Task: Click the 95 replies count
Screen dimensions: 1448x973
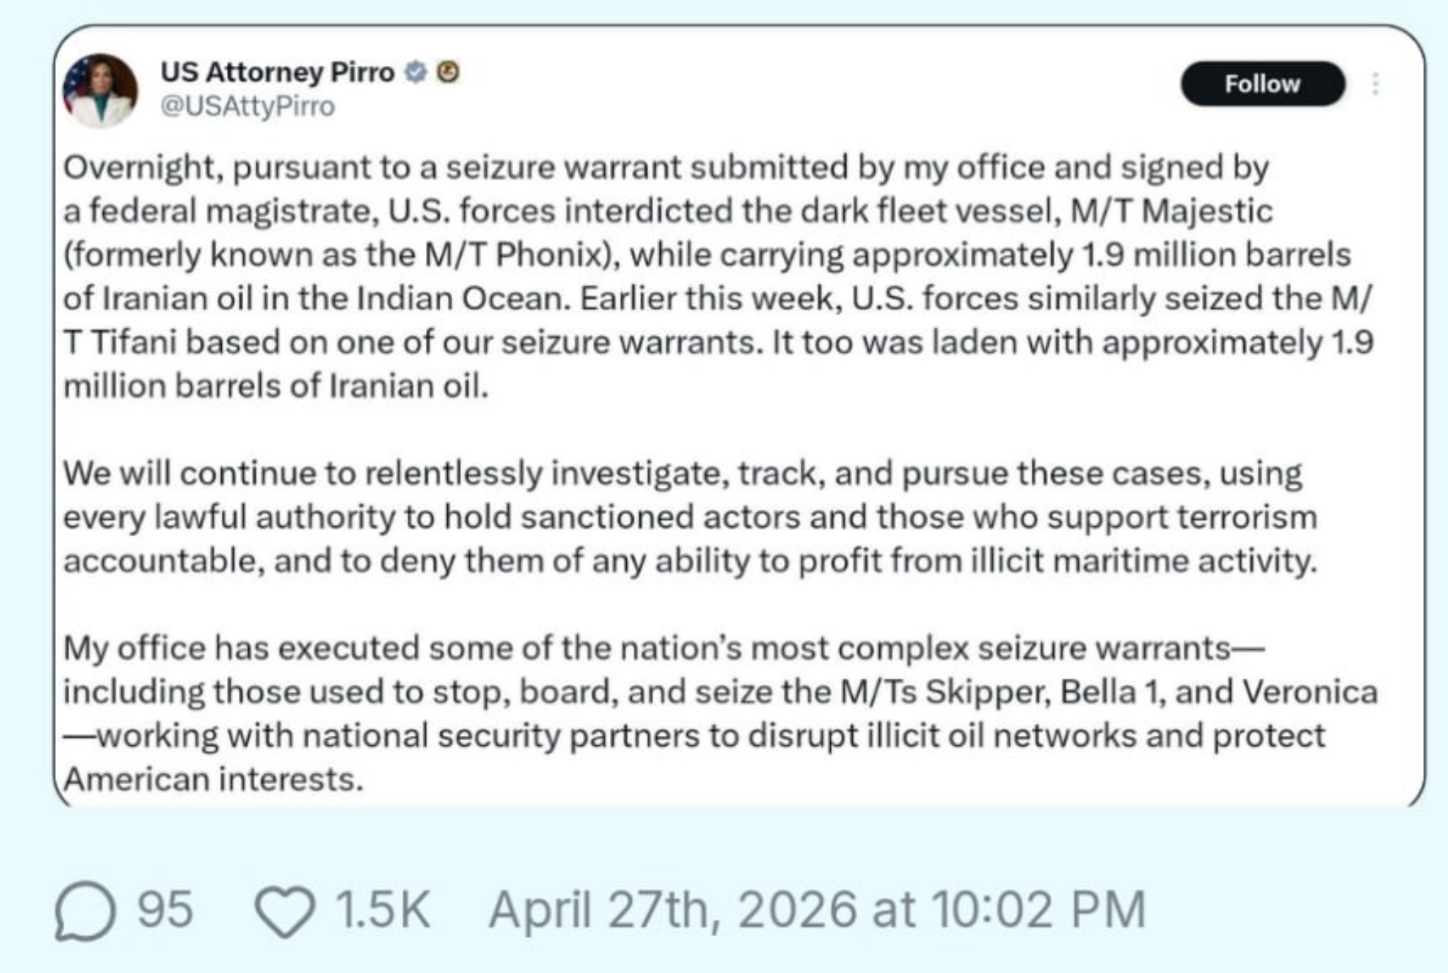Action: click(x=165, y=910)
